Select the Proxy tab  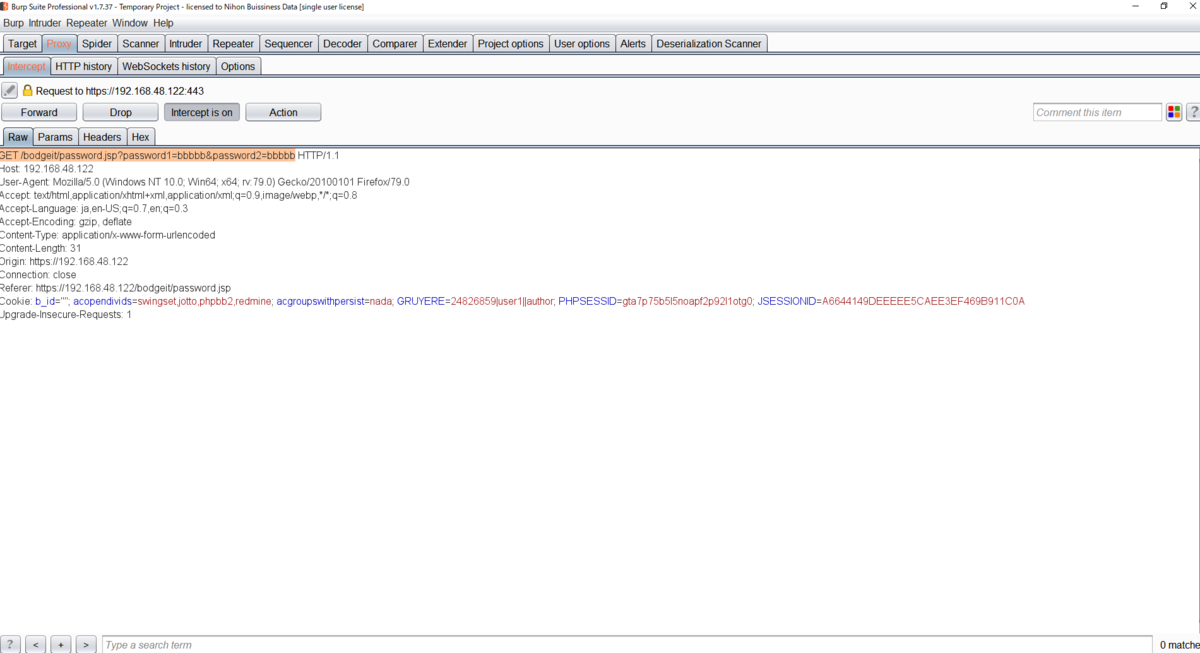[x=59, y=43]
